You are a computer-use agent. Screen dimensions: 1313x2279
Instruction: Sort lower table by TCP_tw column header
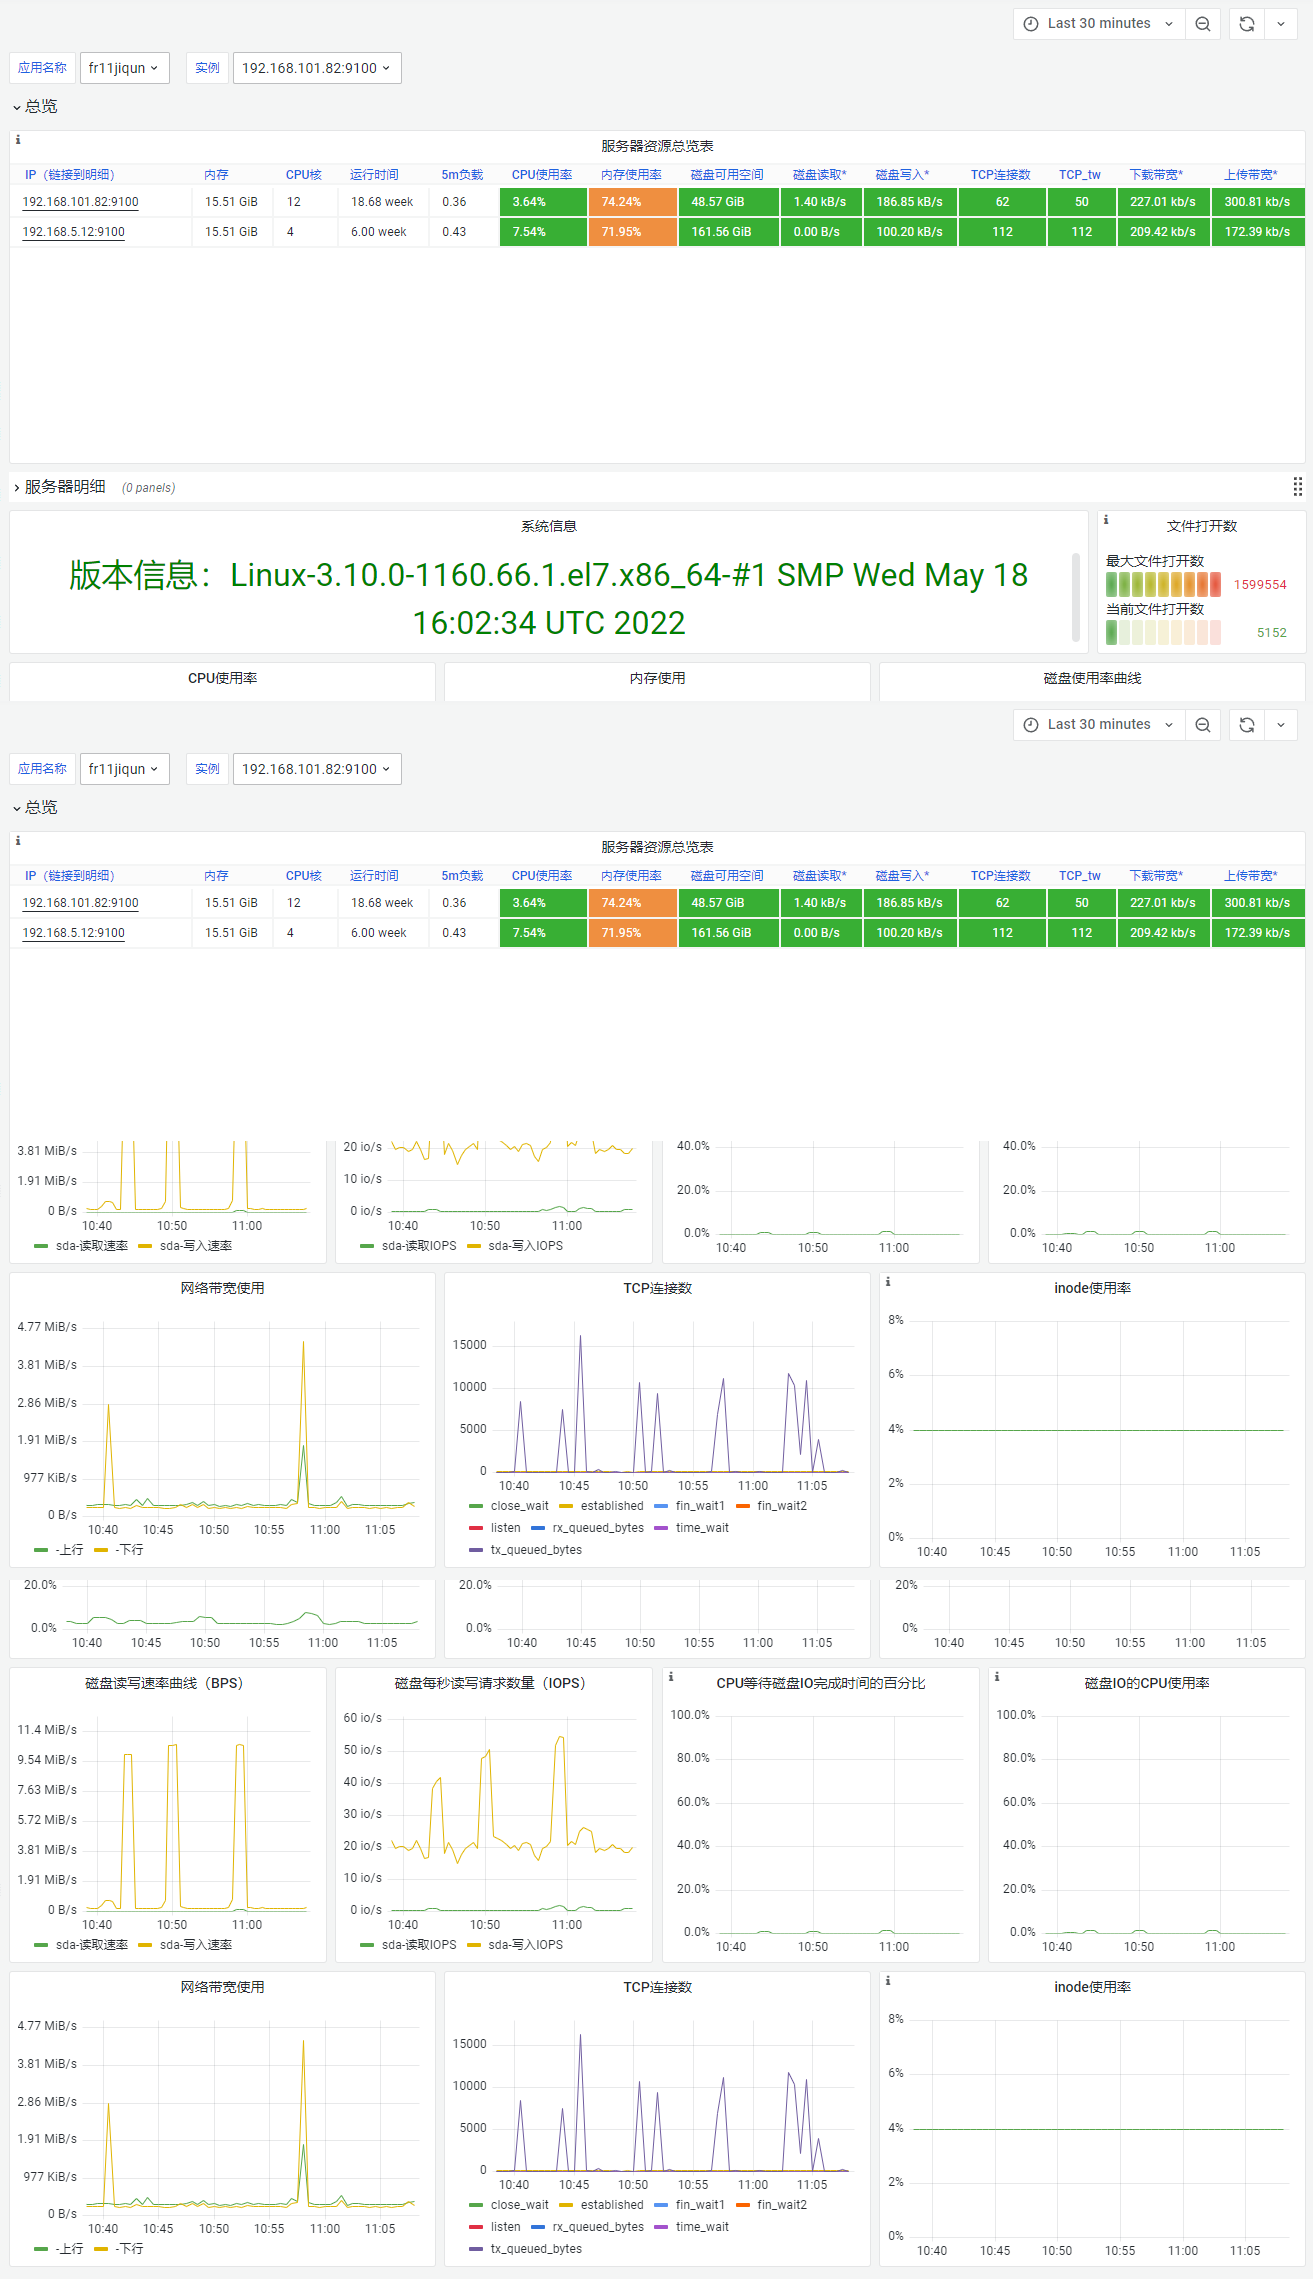(x=1080, y=876)
